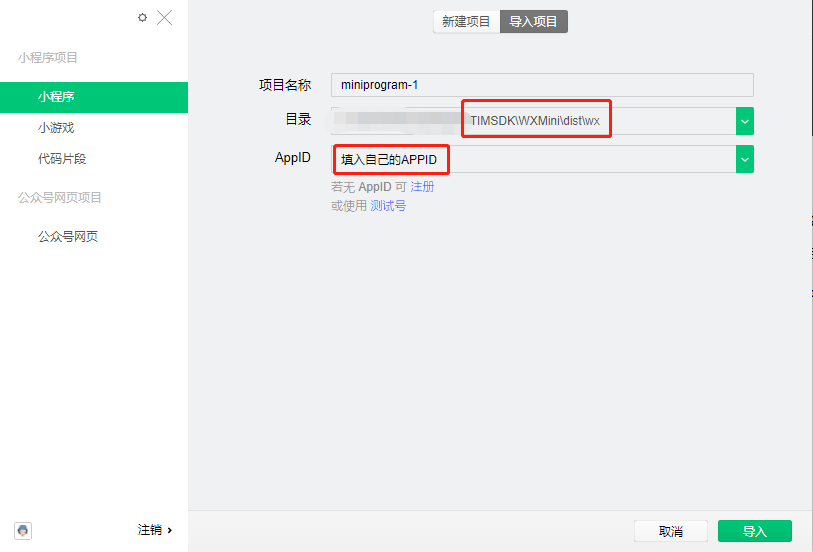Screen dimensions: 813x552
Task: Switch to the 导入项目 tab
Action: click(534, 22)
